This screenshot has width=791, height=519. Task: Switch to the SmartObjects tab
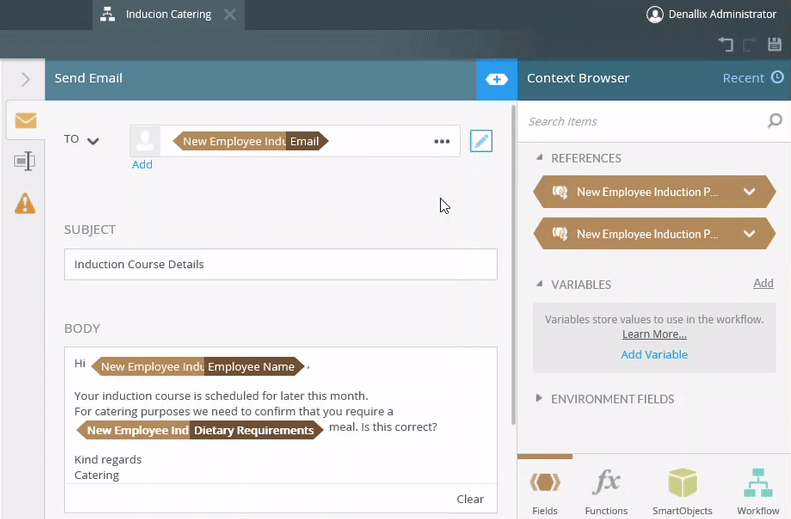pyautogui.click(x=681, y=491)
